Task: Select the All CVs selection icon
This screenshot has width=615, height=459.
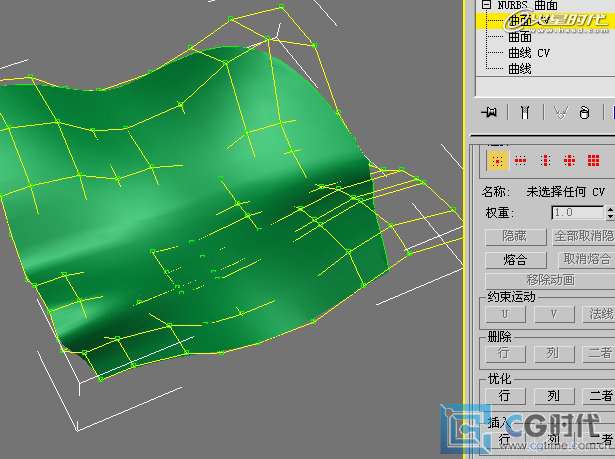Action: coord(593,160)
